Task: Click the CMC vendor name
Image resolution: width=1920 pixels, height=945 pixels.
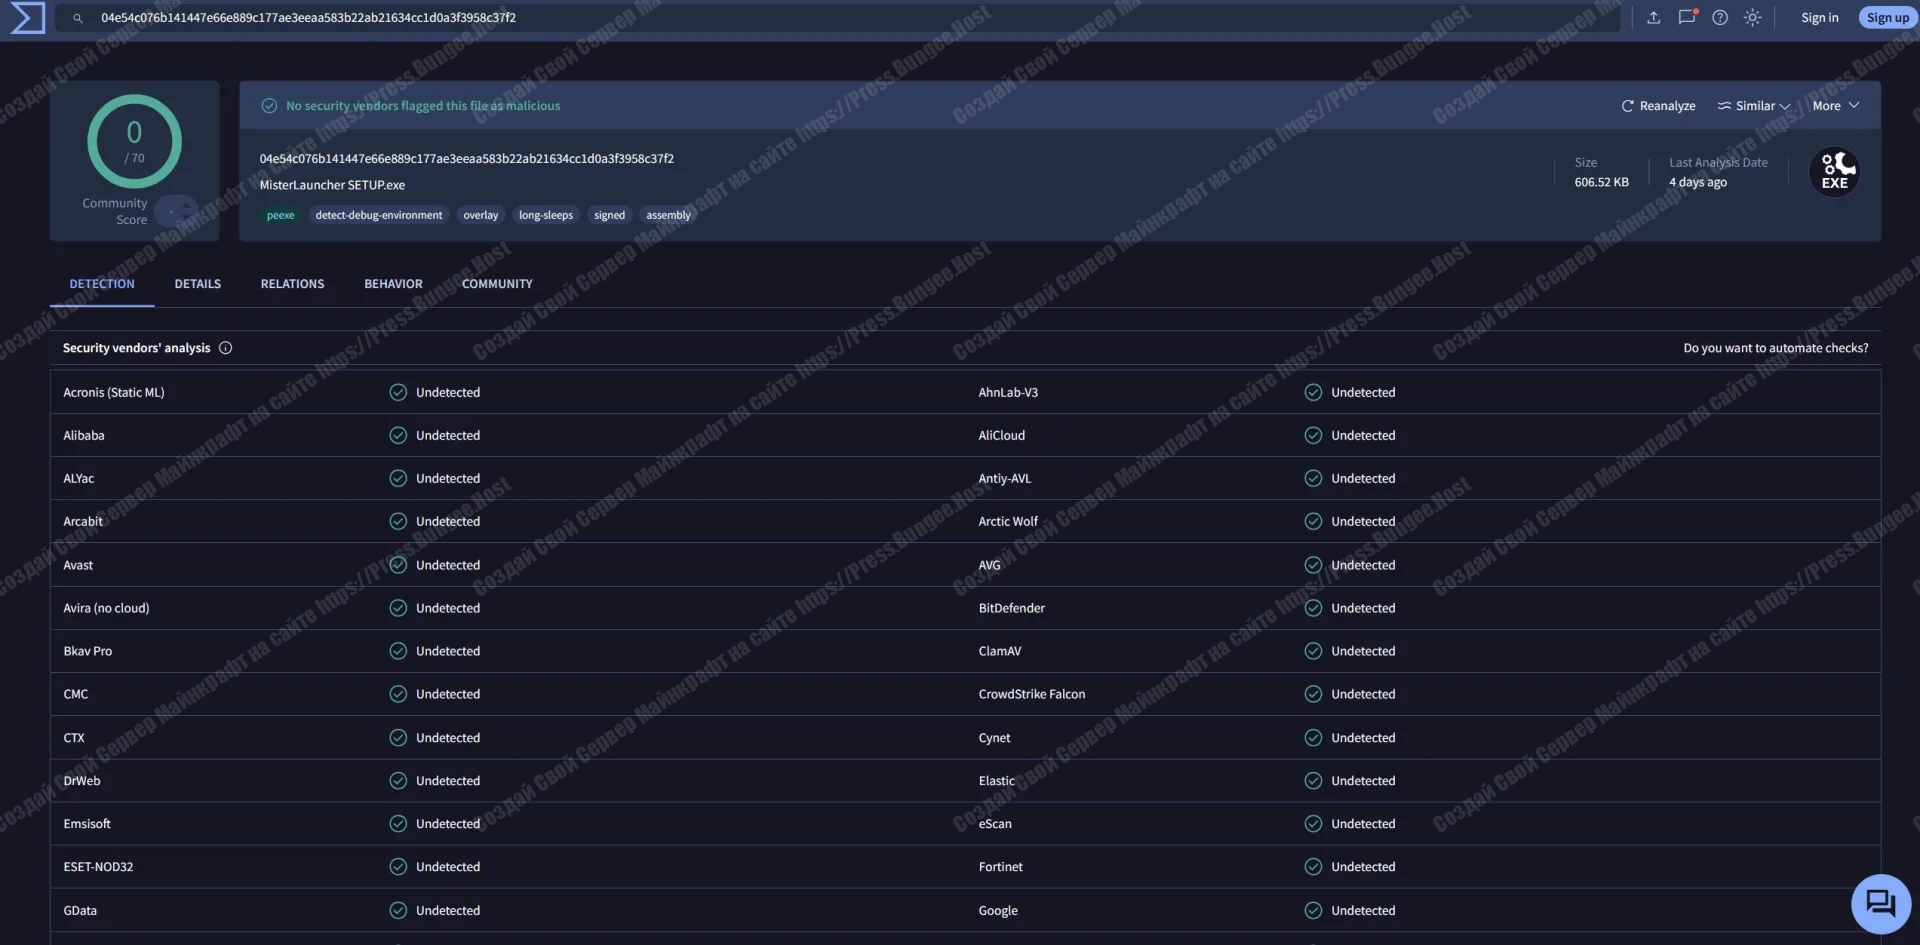Action: point(76,694)
